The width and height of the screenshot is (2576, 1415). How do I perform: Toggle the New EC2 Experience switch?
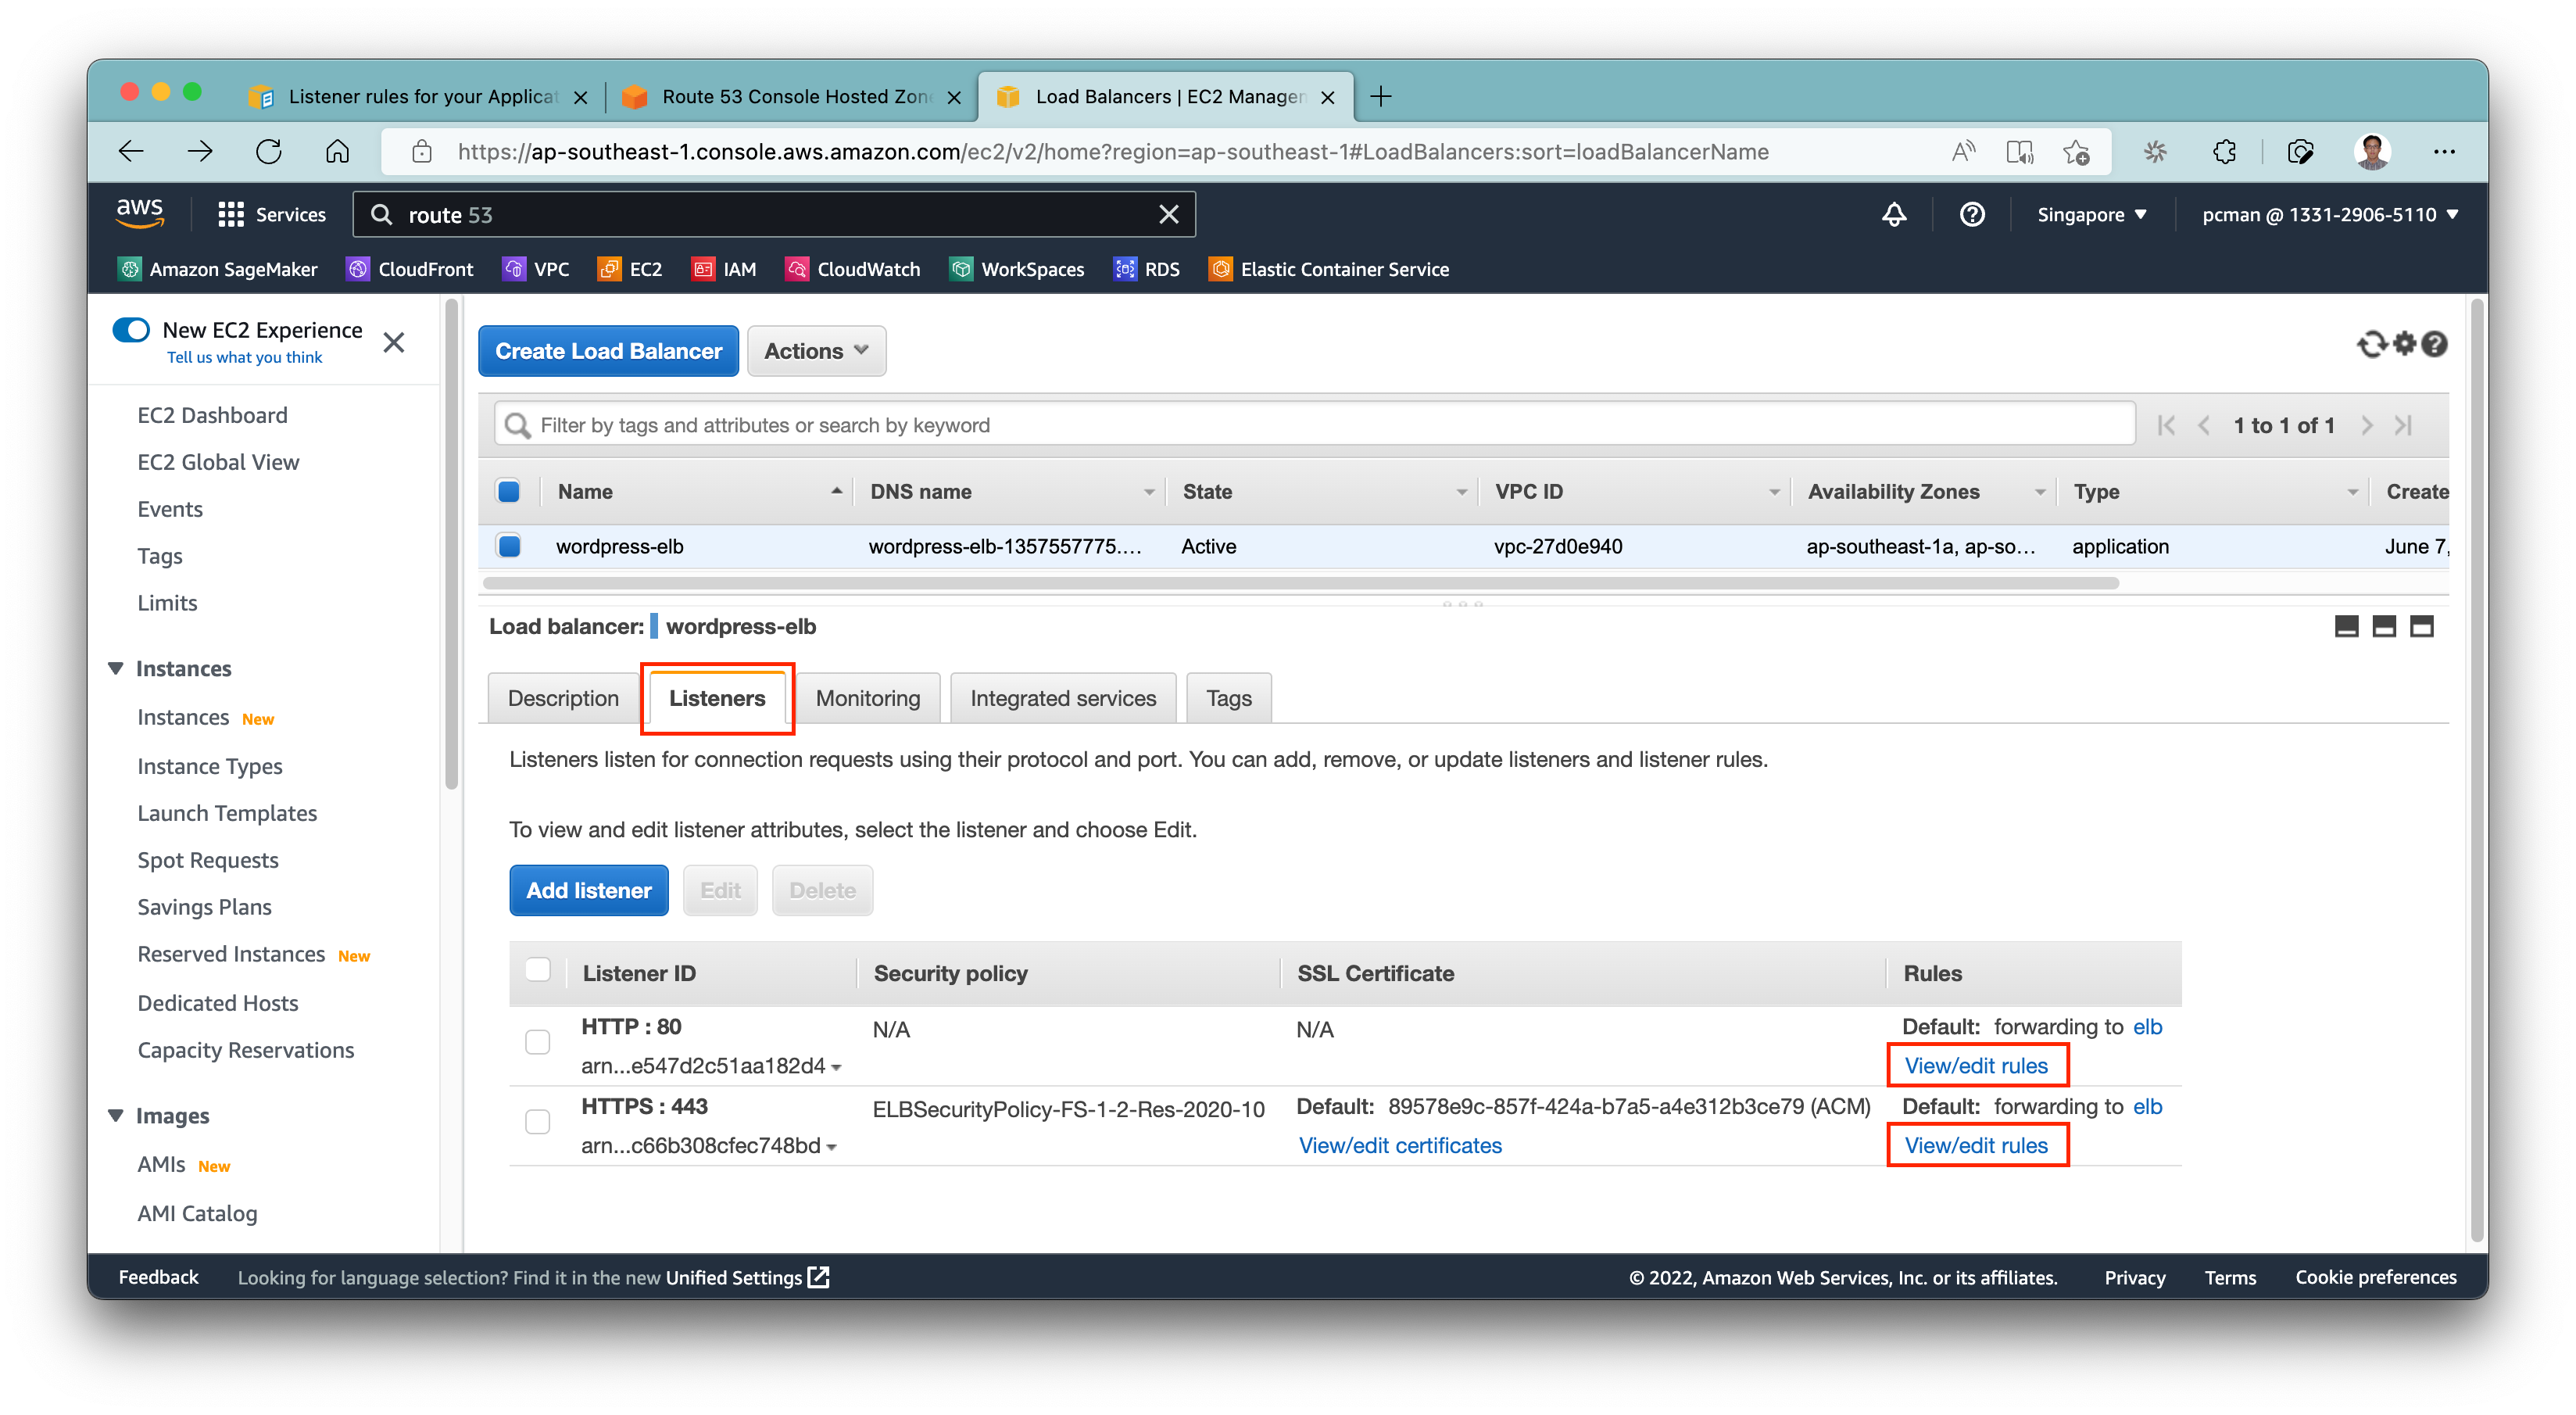coord(131,330)
